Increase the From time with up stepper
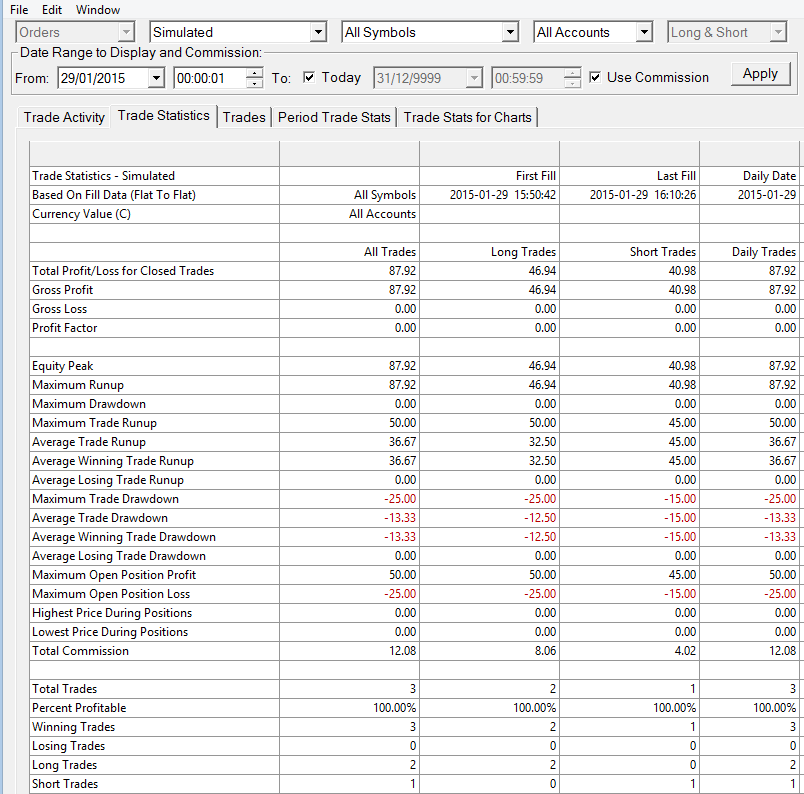 pyautogui.click(x=254, y=73)
